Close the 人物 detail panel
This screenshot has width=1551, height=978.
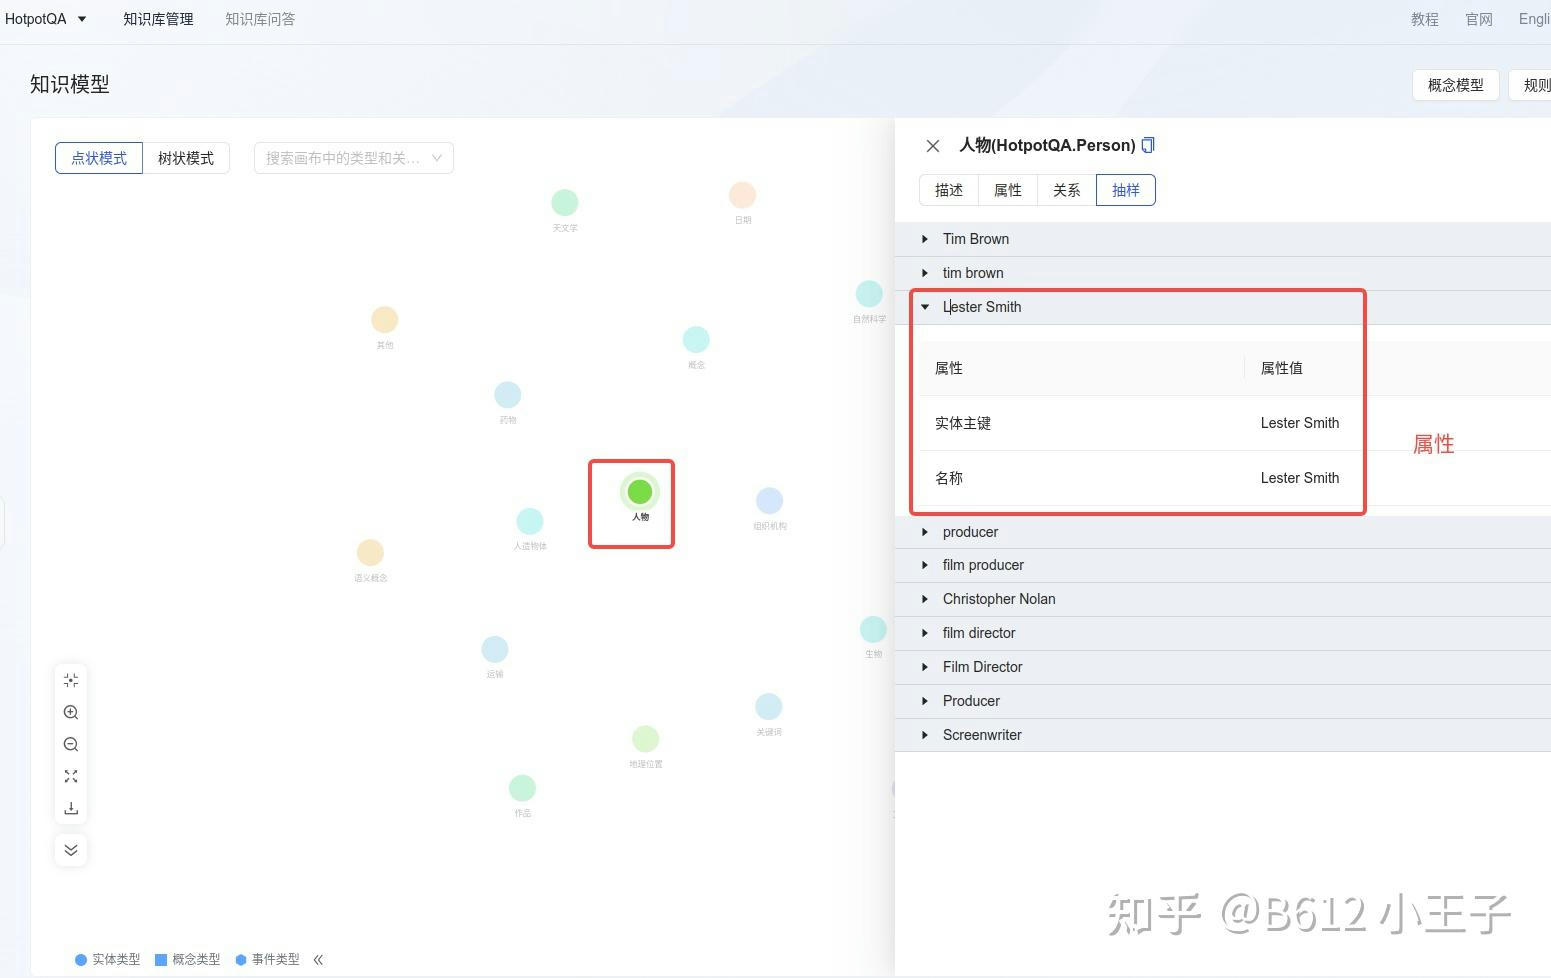933,146
